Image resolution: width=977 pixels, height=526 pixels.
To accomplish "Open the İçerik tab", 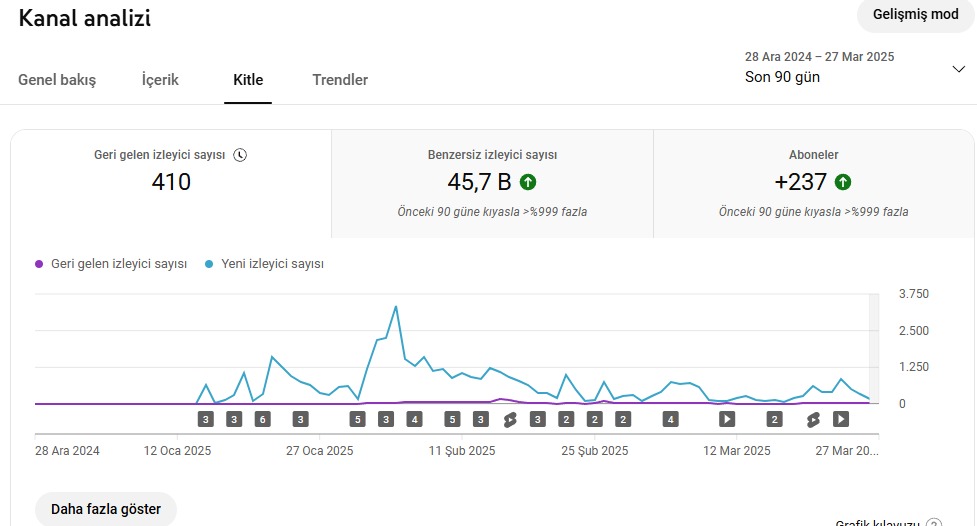I will [x=160, y=80].
